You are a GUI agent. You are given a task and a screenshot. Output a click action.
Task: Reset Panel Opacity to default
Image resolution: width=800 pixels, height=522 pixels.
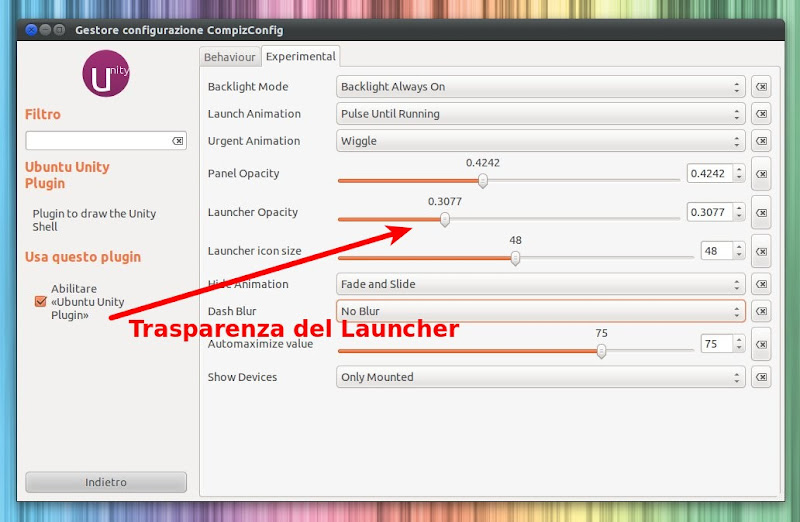(x=761, y=174)
